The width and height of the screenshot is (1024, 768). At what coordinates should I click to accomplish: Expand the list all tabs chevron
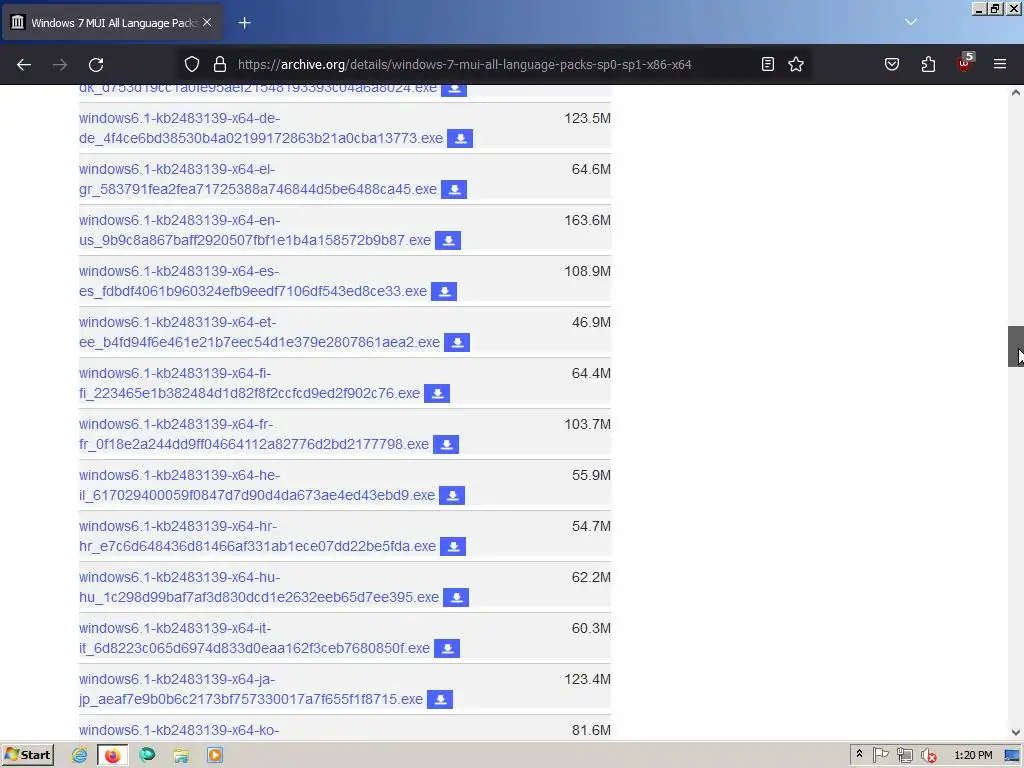click(911, 22)
